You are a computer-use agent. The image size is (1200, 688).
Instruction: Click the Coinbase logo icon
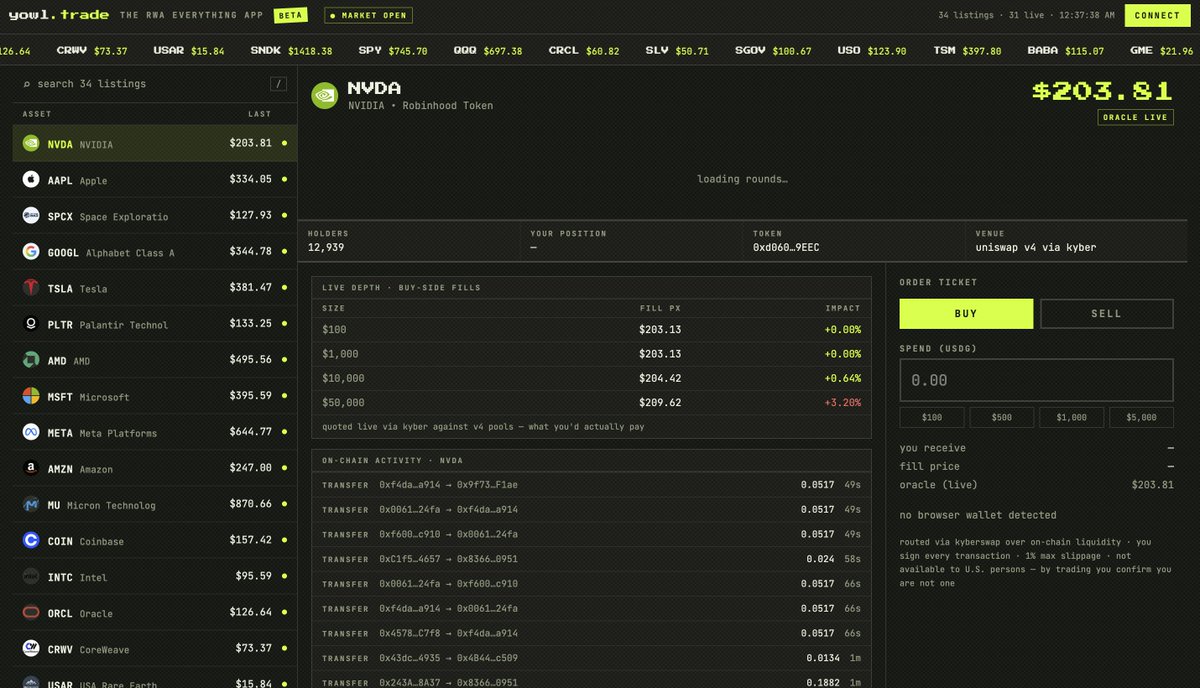(30, 540)
